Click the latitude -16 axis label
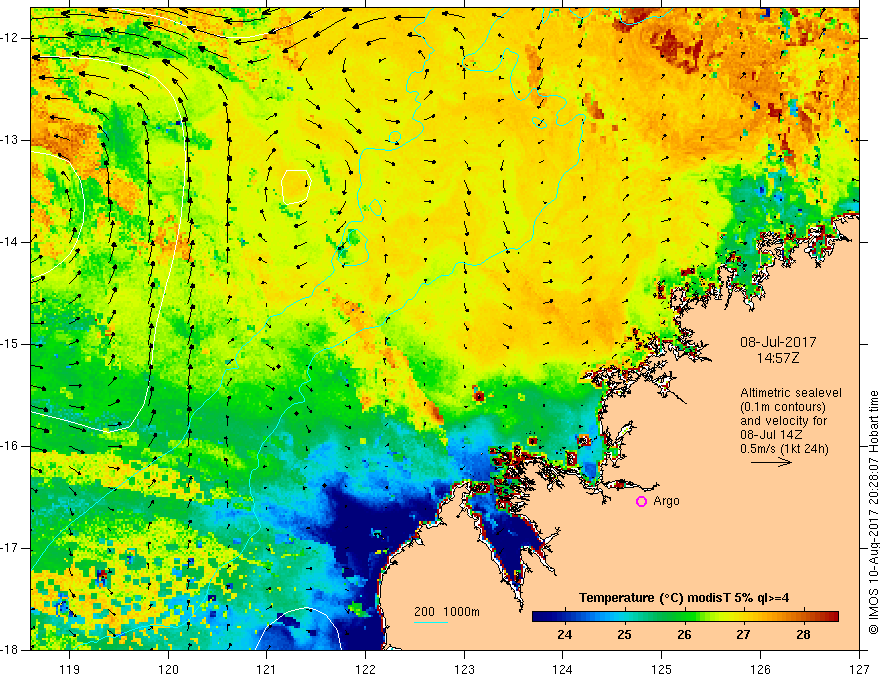This screenshot has height=680, width=880. (x=10, y=446)
